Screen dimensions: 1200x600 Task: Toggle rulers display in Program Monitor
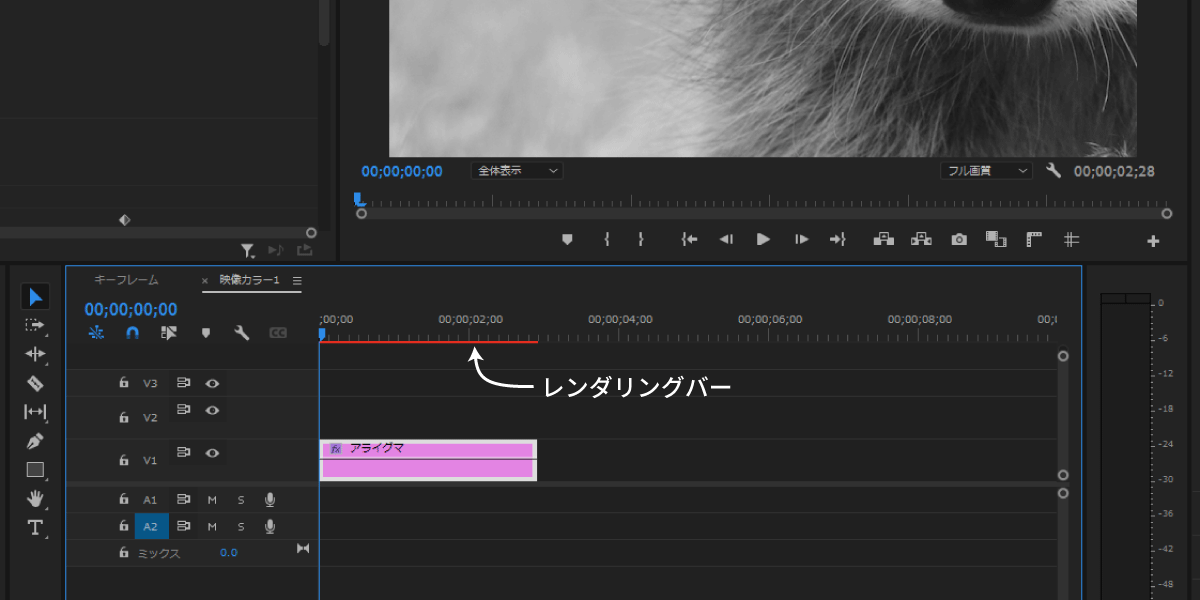[x=1034, y=239]
